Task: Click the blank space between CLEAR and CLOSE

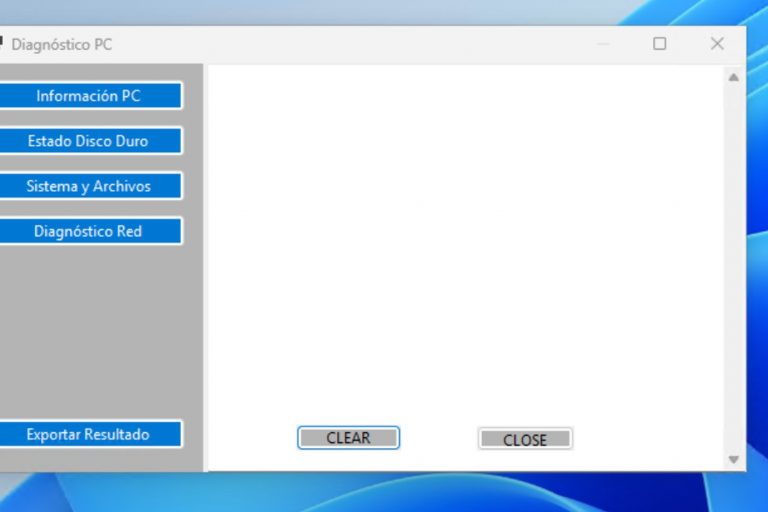Action: tap(438, 438)
